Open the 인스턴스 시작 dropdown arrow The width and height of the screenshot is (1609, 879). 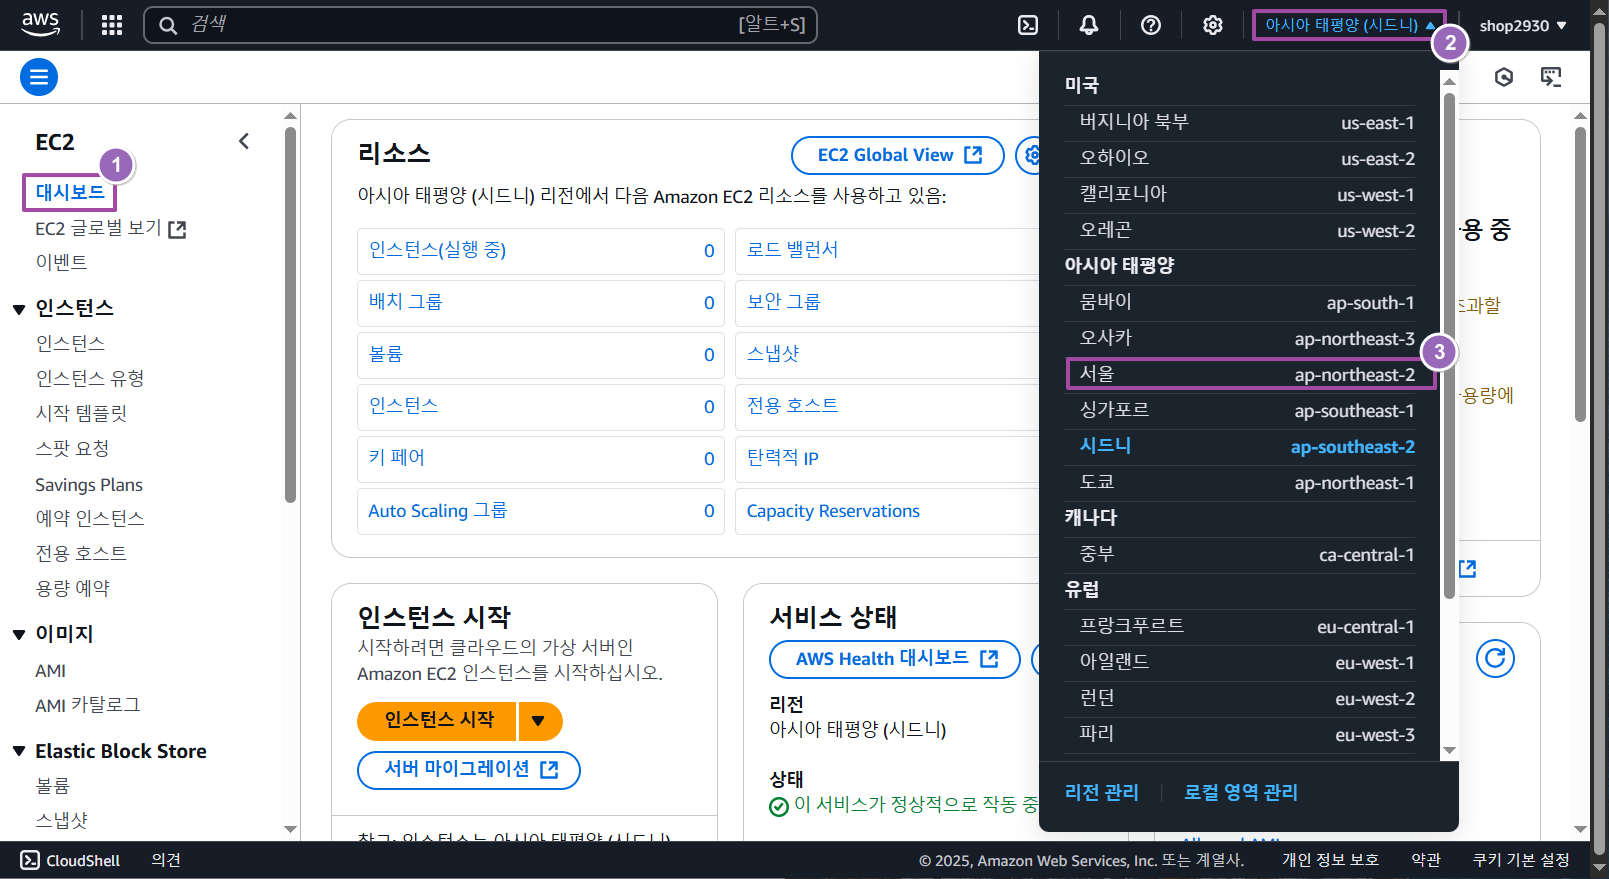(540, 721)
